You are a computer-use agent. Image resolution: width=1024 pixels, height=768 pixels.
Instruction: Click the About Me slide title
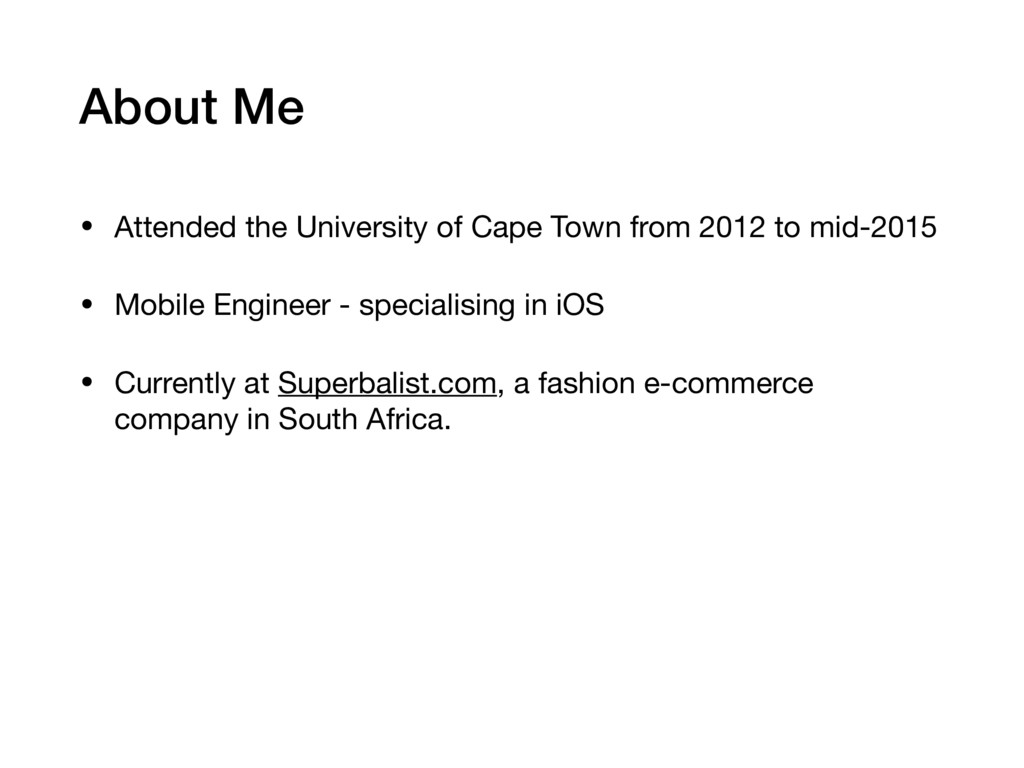click(191, 106)
